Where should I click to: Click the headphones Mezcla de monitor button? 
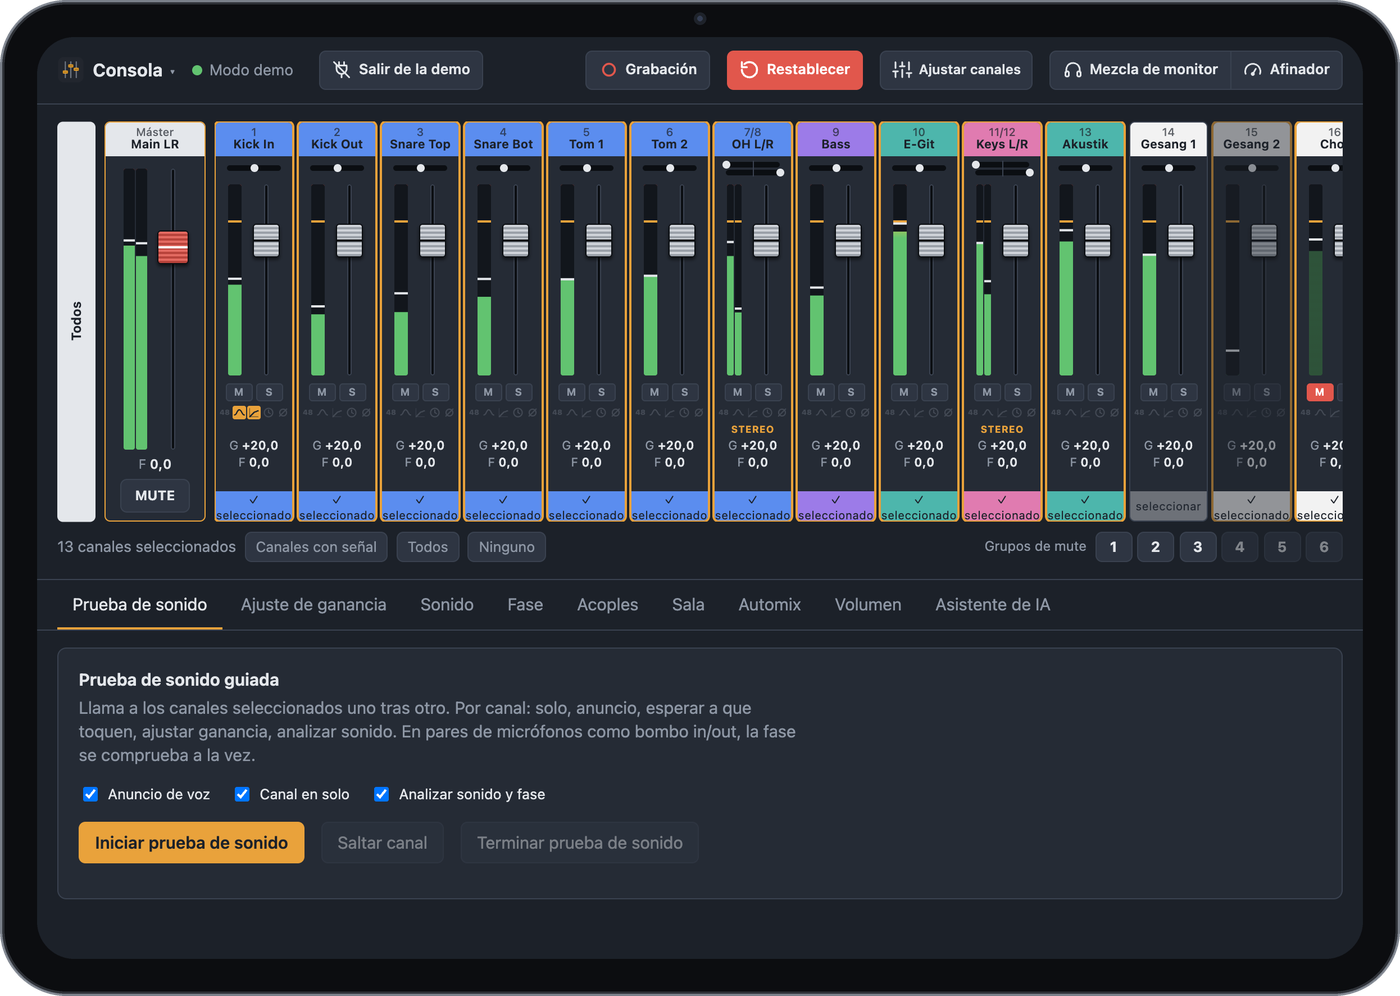point(1141,70)
